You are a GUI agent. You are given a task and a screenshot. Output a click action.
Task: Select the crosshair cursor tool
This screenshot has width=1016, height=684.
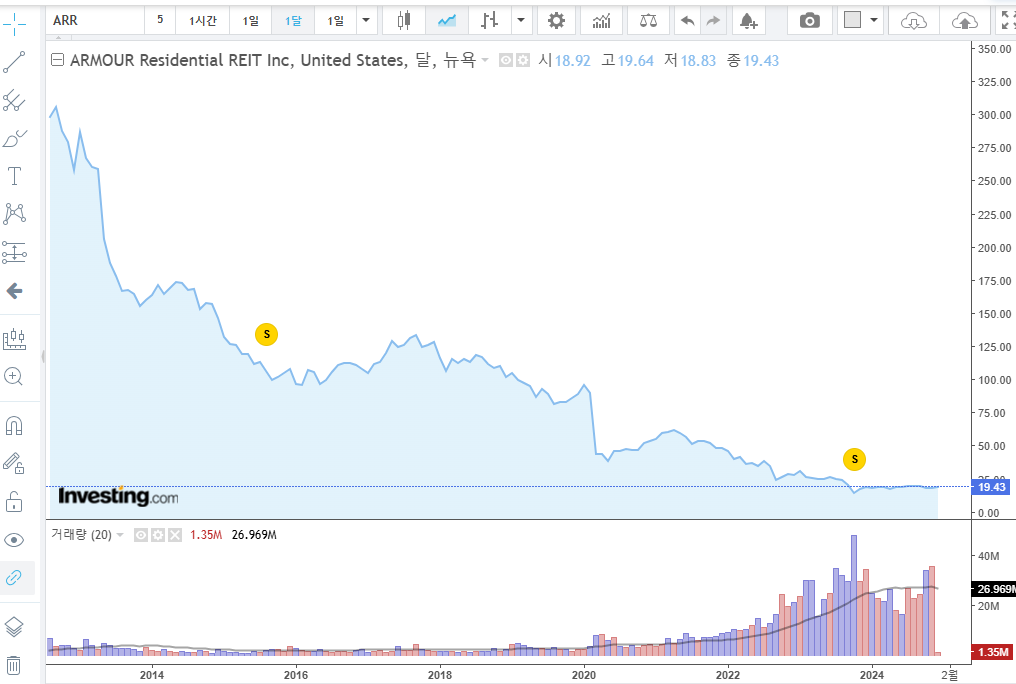click(14, 25)
